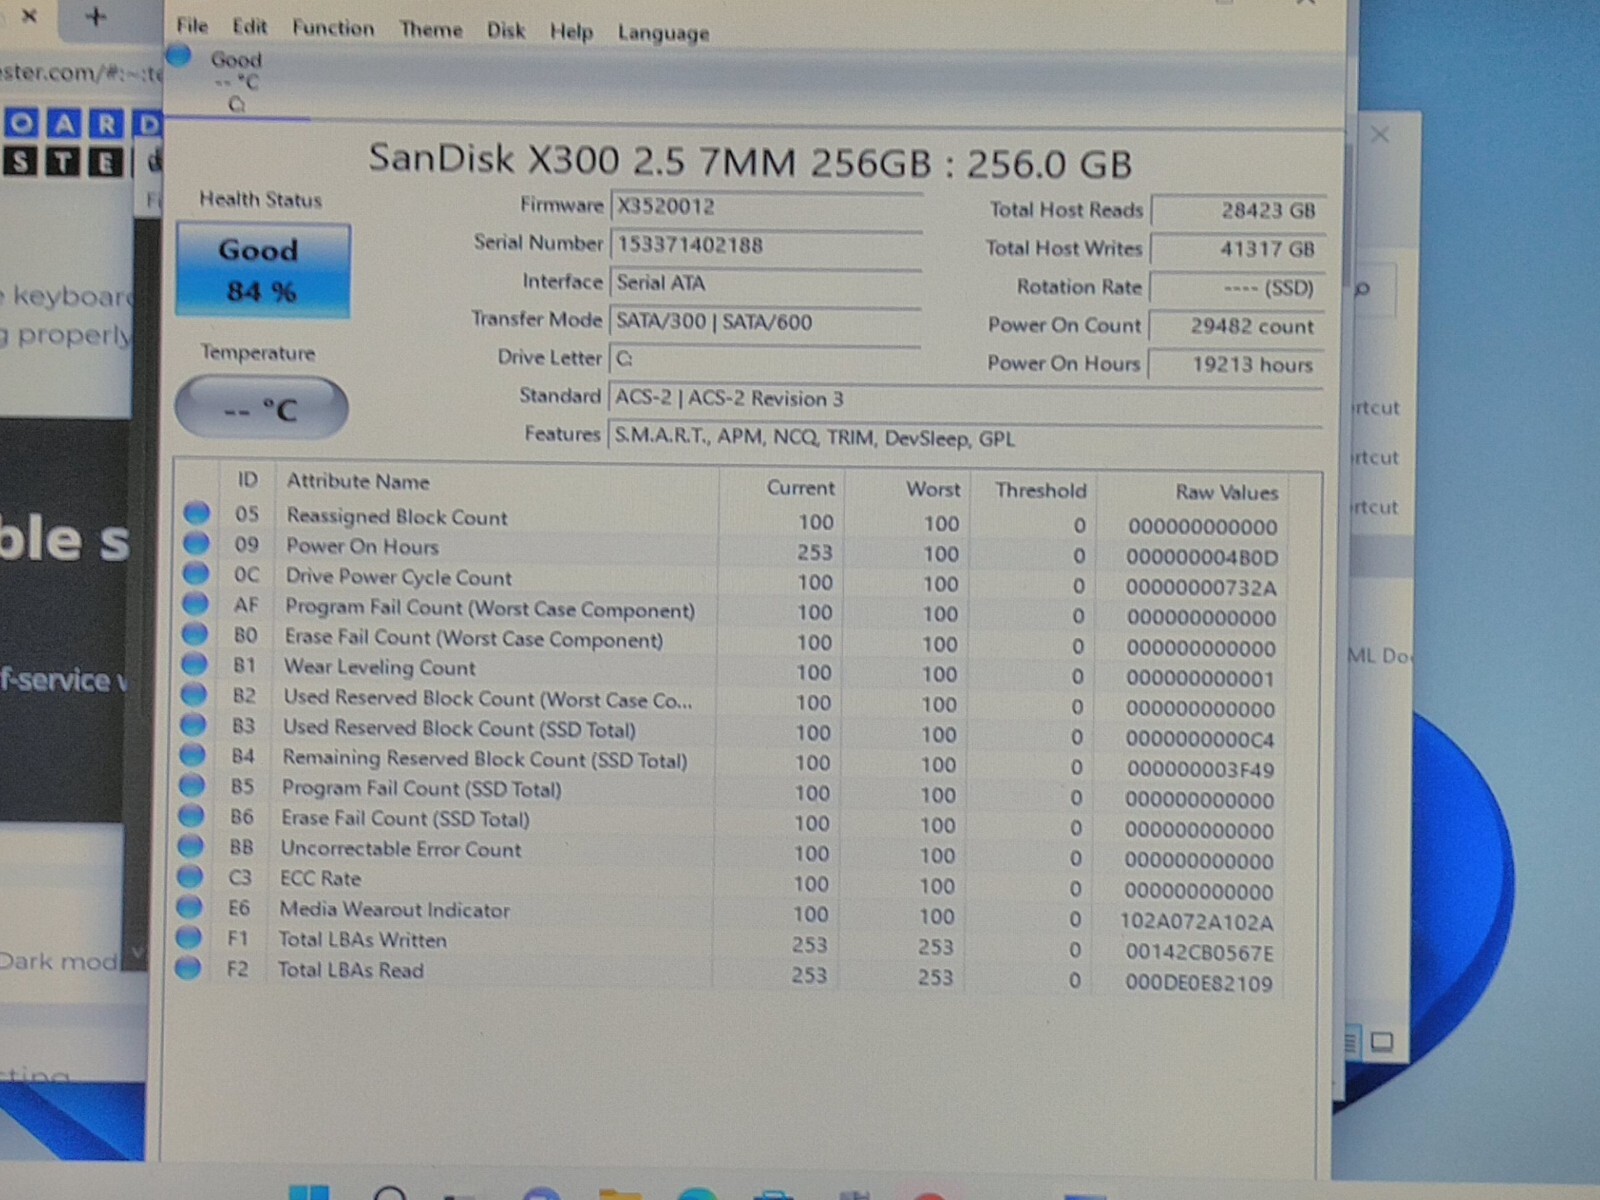This screenshot has width=1600, height=1200.
Task: Open the Help menu
Action: click(571, 32)
